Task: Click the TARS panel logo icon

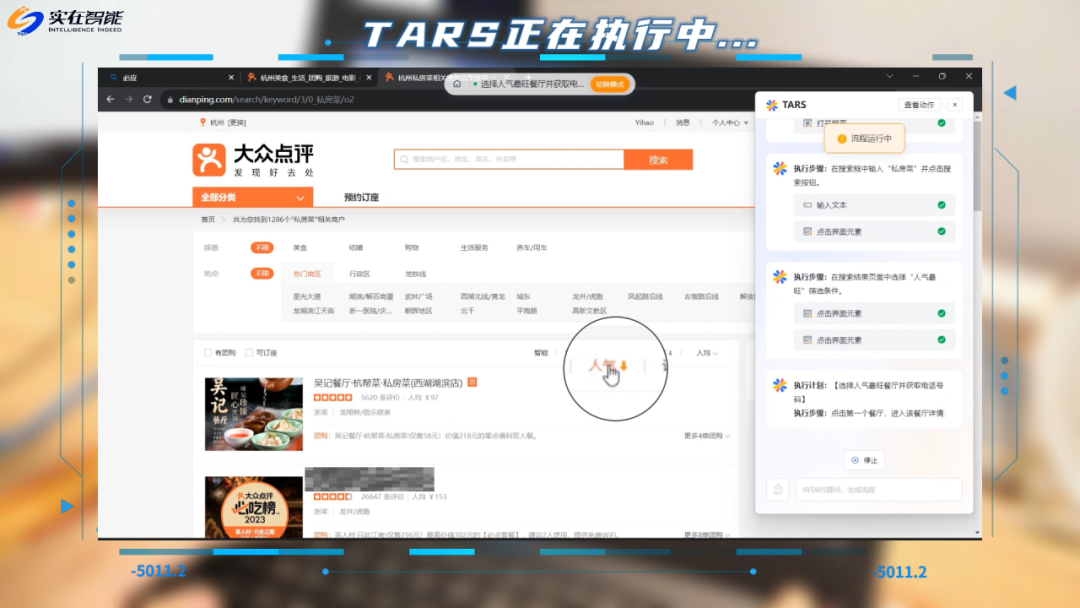Action: (x=772, y=105)
